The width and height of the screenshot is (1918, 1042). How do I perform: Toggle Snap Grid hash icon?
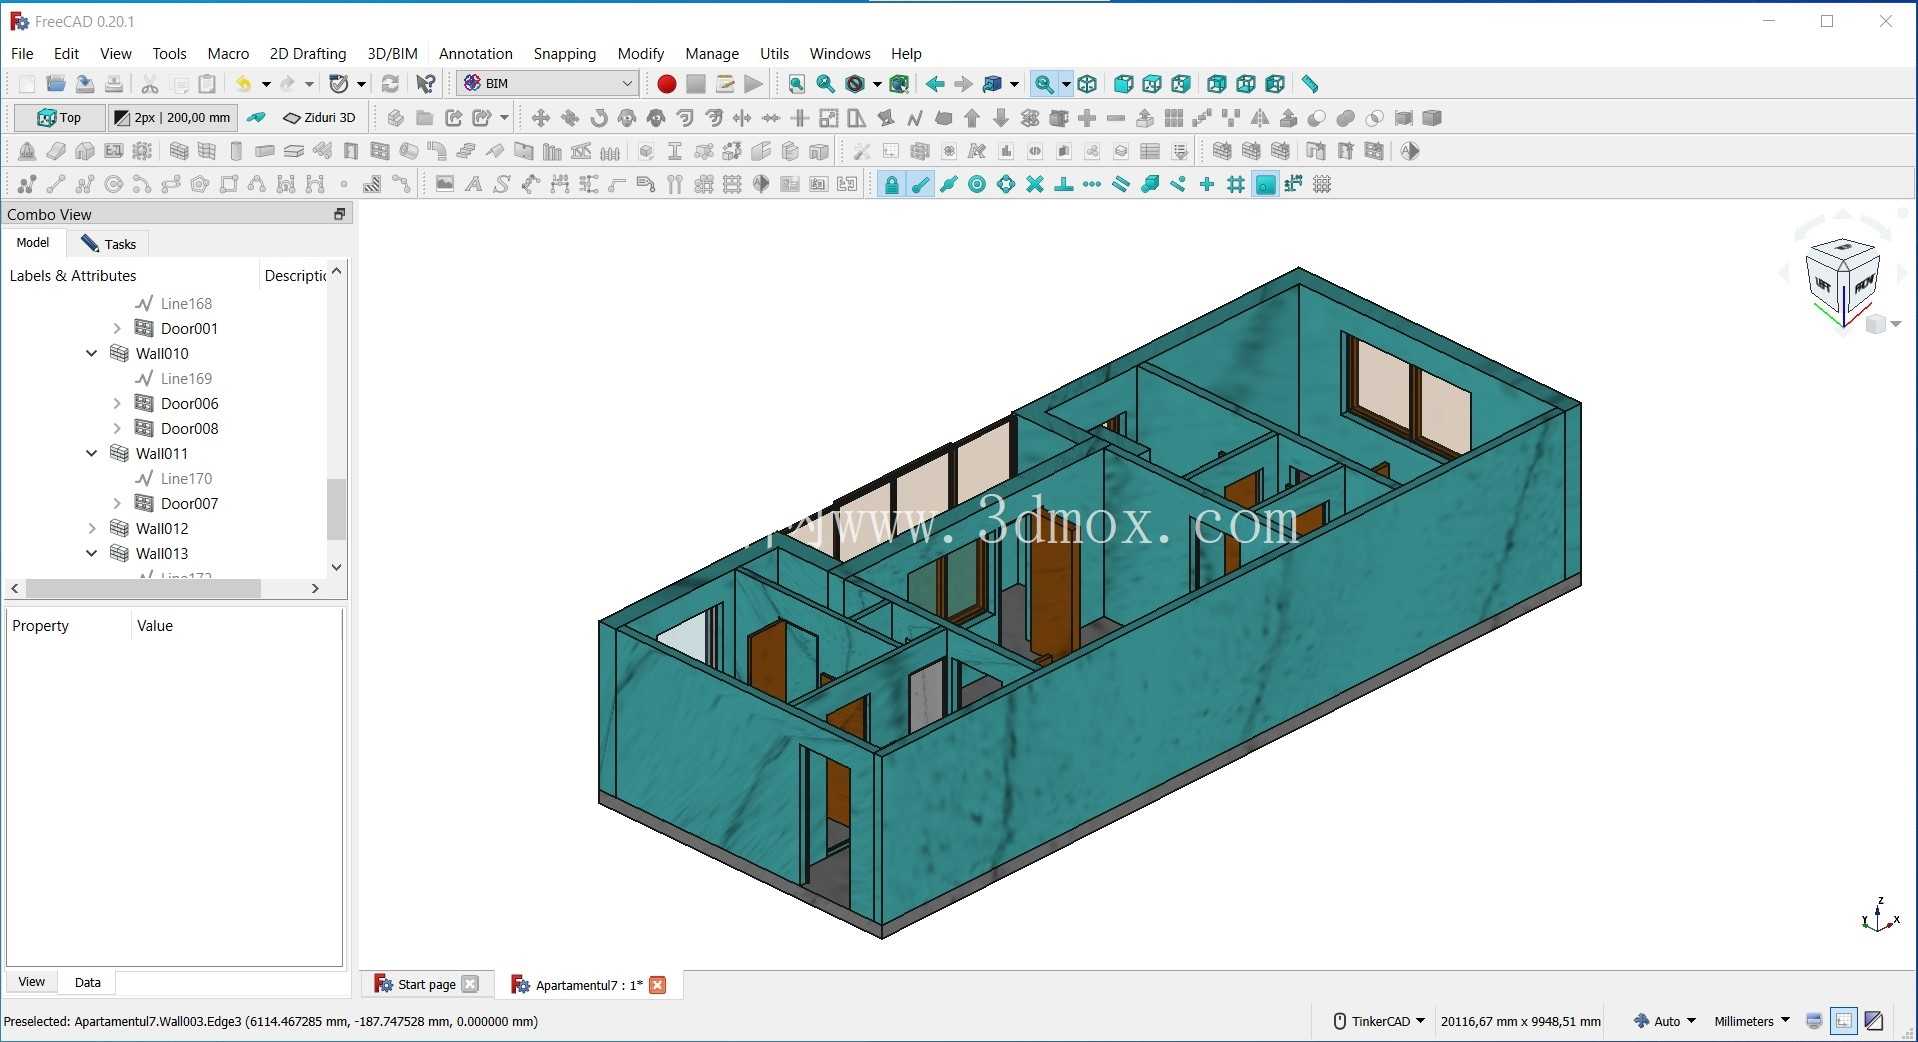tap(1236, 184)
